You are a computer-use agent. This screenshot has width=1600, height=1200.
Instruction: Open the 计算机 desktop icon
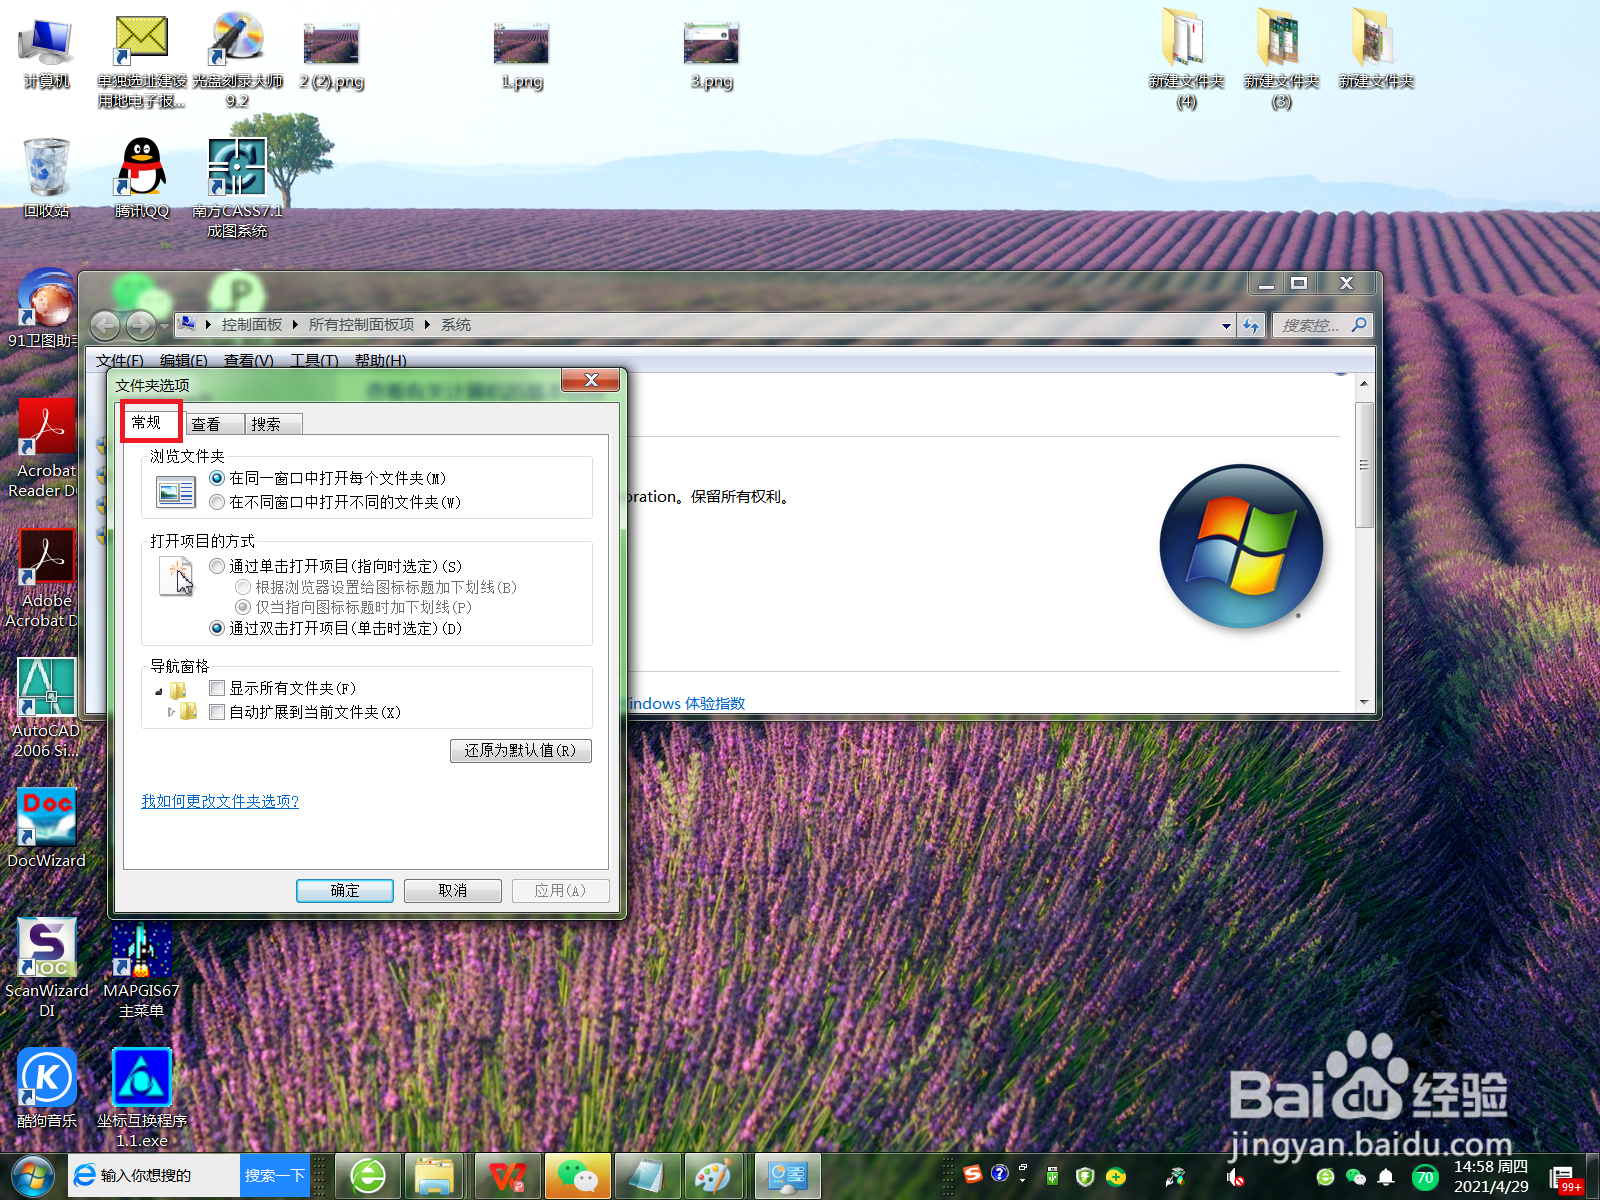pyautogui.click(x=46, y=52)
